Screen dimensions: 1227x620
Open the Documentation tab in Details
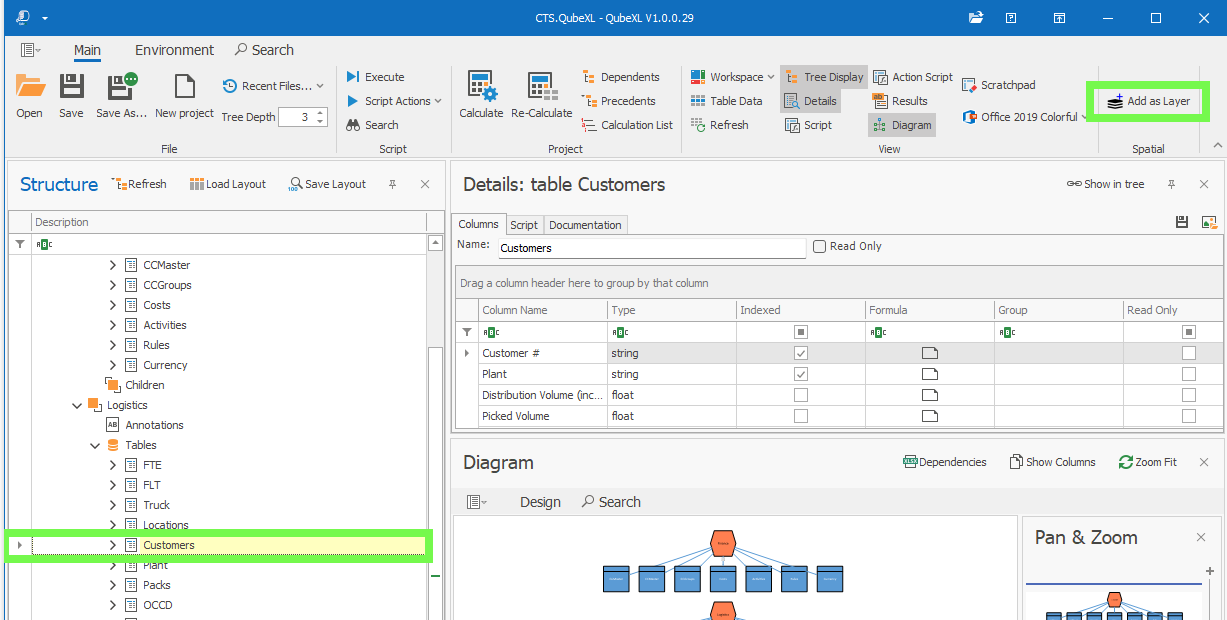coord(585,225)
